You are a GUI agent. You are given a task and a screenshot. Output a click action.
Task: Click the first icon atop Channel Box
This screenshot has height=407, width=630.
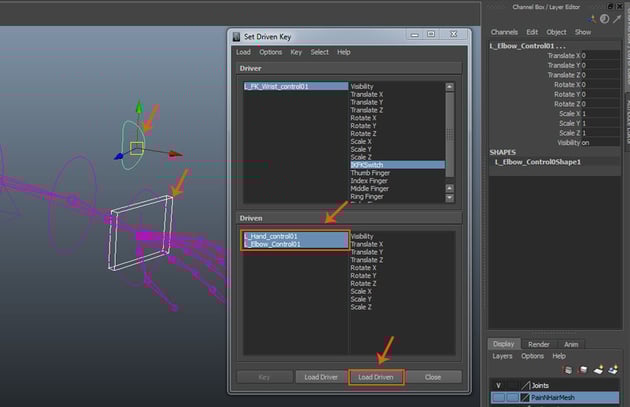593,18
